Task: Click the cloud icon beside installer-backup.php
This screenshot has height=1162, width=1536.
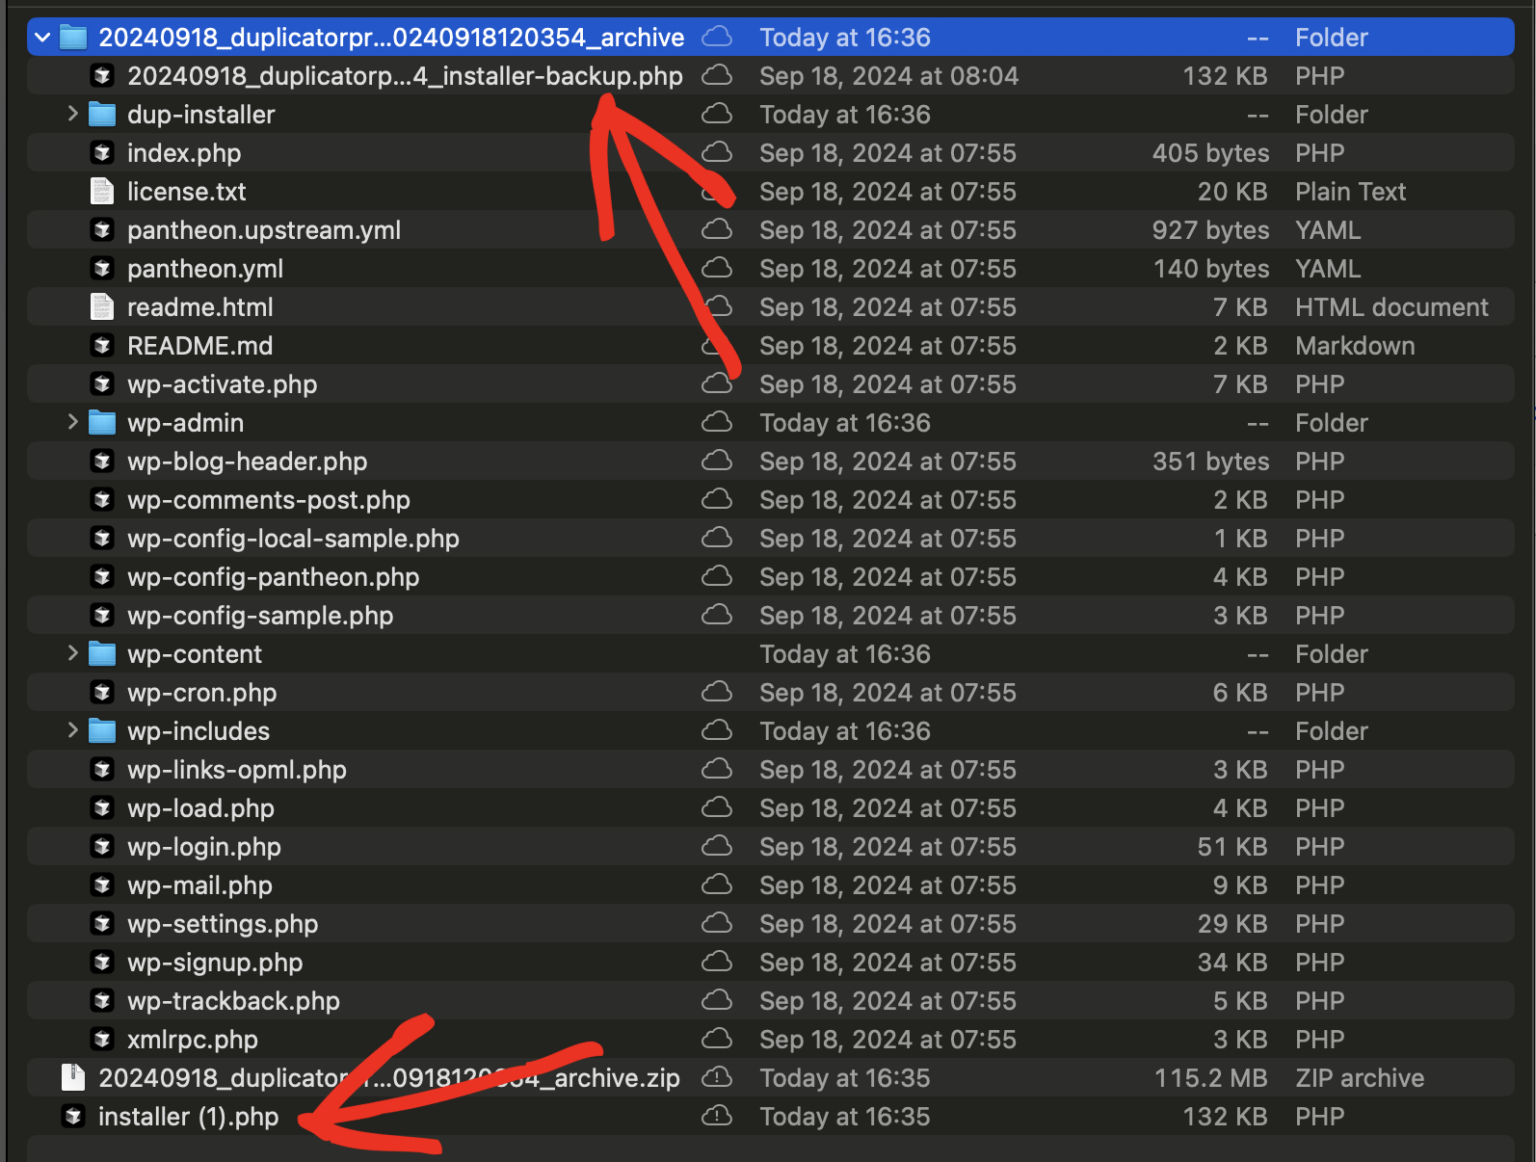Action: [x=716, y=76]
